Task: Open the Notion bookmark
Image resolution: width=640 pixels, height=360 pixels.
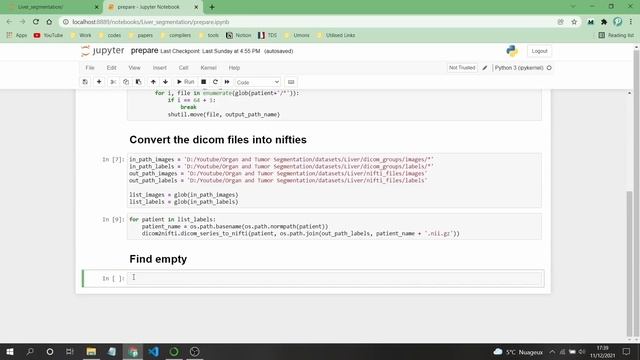Action: 239,36
